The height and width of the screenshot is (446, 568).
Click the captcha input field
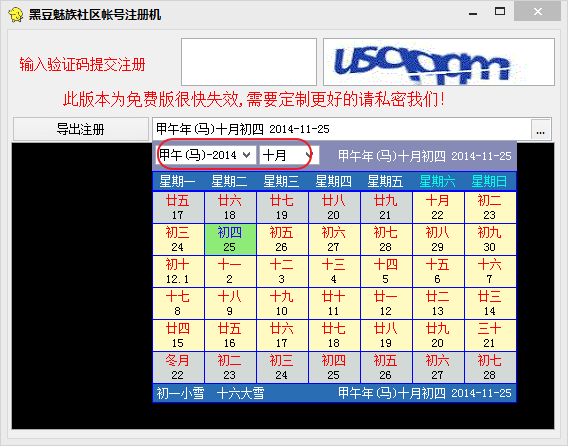249,62
